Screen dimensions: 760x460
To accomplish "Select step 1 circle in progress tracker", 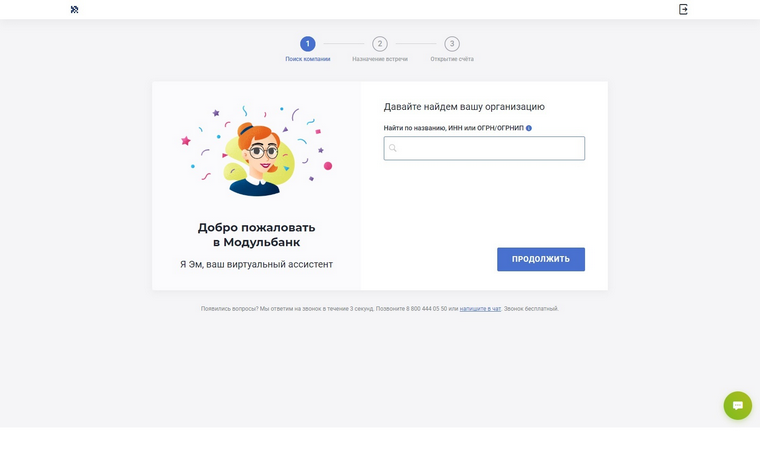I will pos(308,44).
